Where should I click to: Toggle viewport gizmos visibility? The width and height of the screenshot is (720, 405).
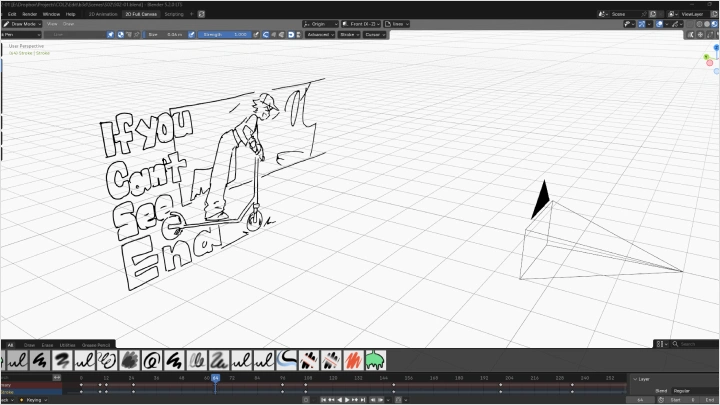(641, 24)
